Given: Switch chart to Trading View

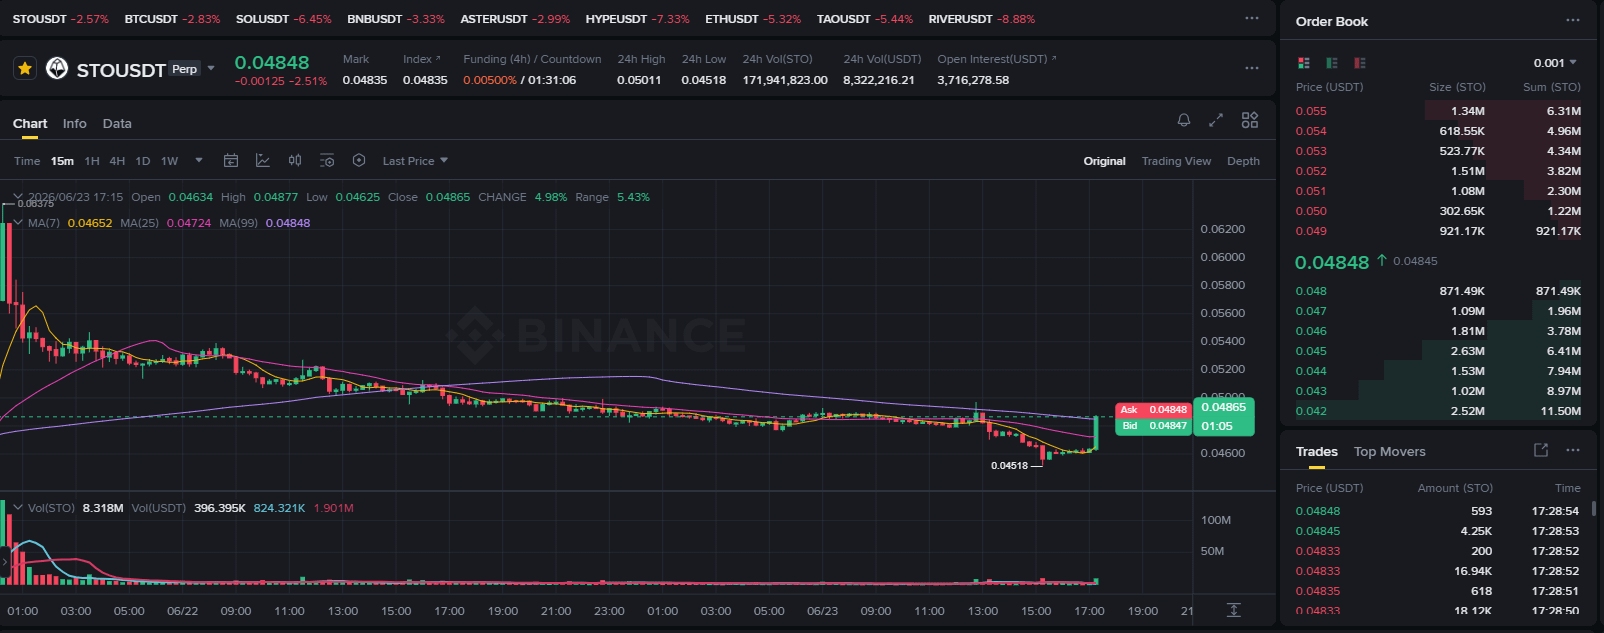Looking at the screenshot, I should click(x=1176, y=161).
